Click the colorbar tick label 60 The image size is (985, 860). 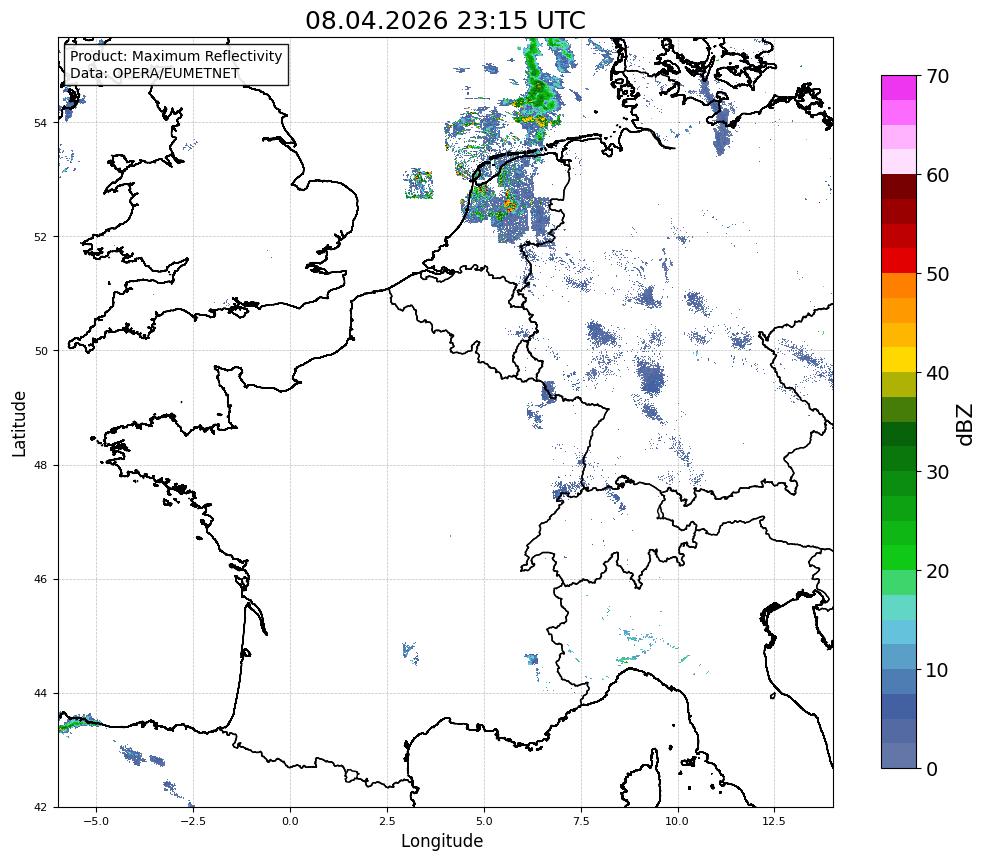point(937,175)
